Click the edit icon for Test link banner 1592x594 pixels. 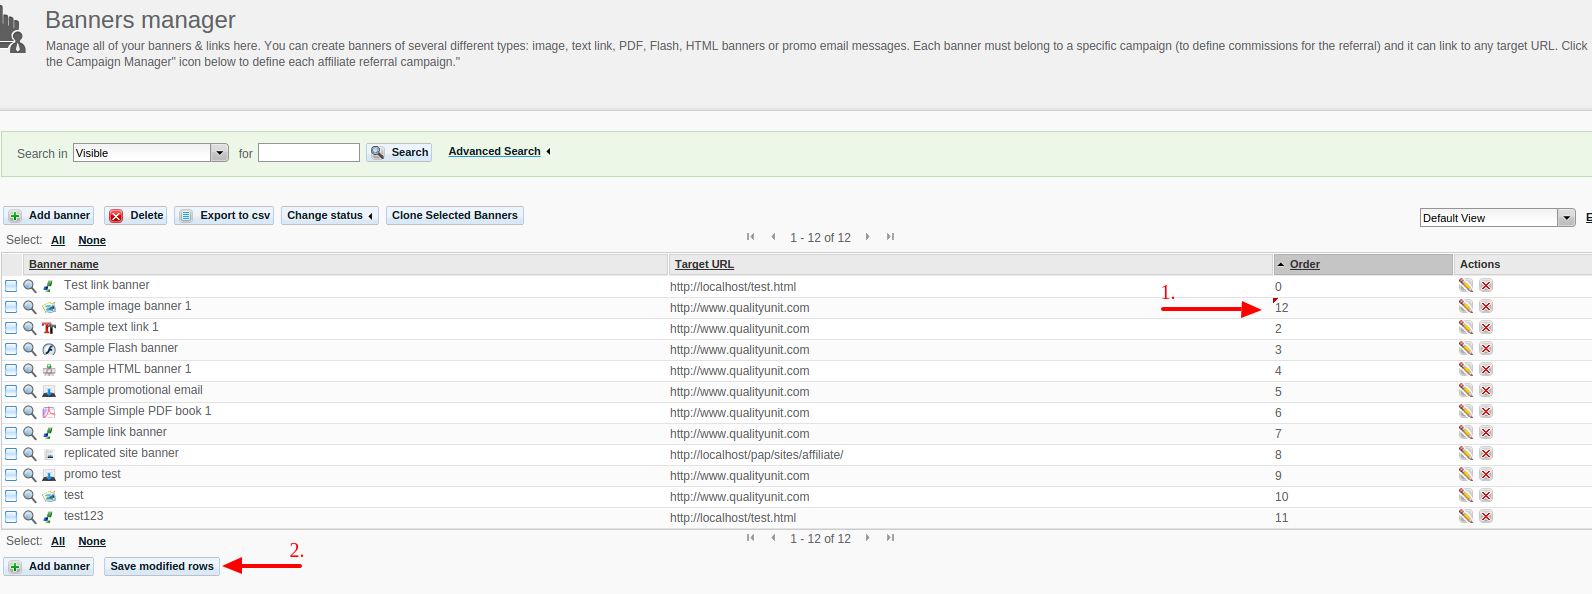coord(1465,285)
